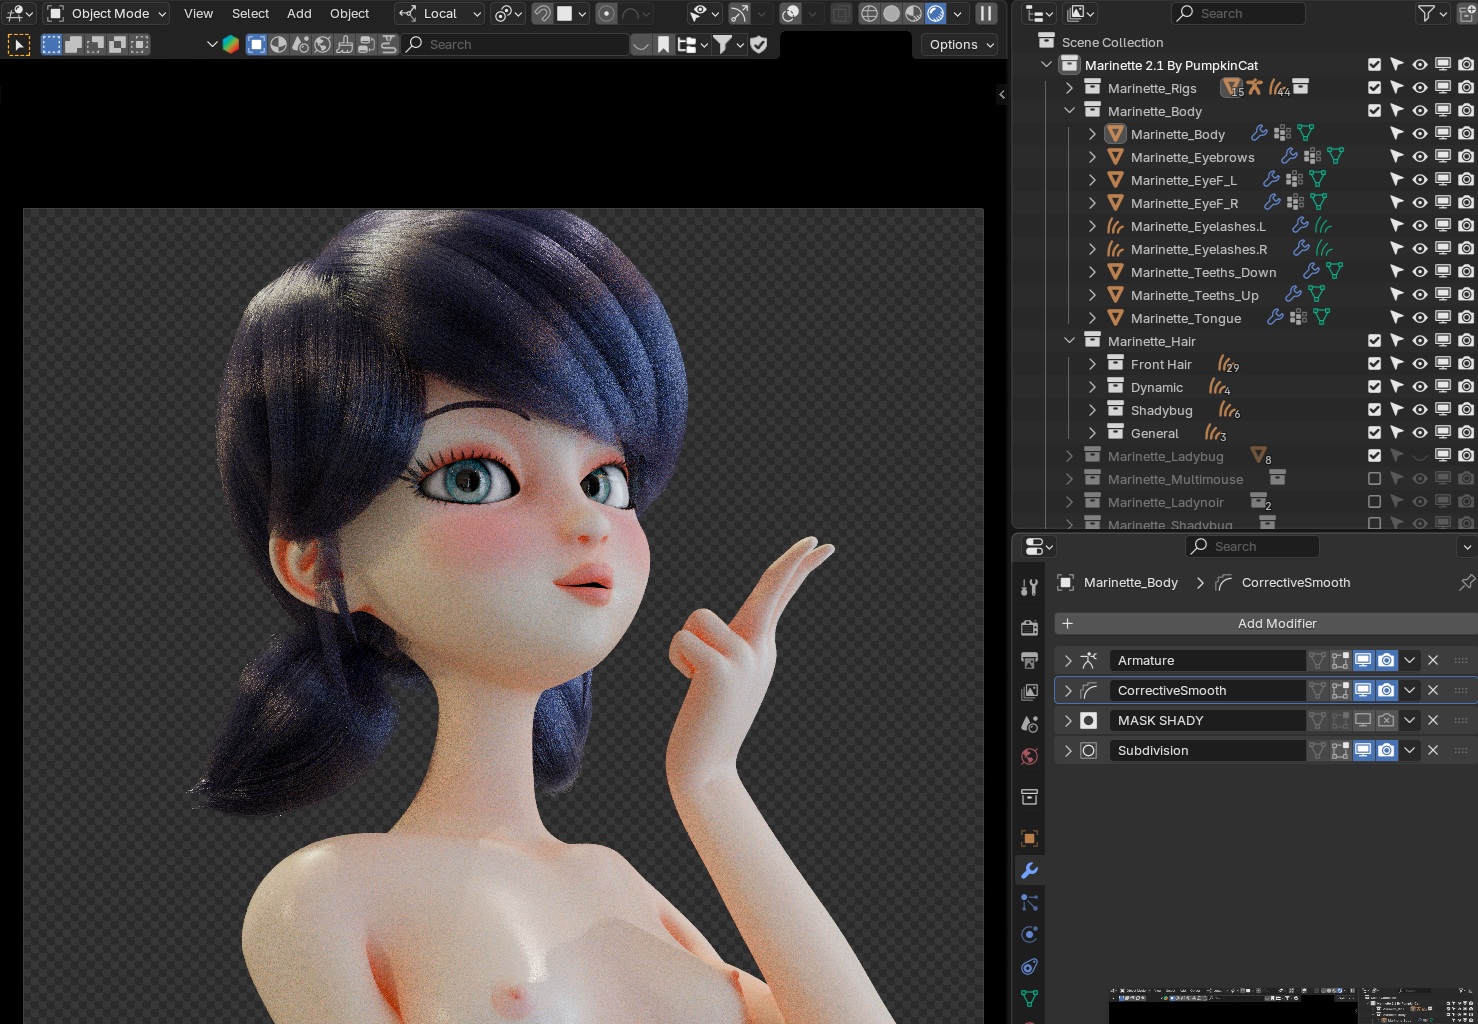
Task: Open the Output properties tab
Action: coord(1029,660)
